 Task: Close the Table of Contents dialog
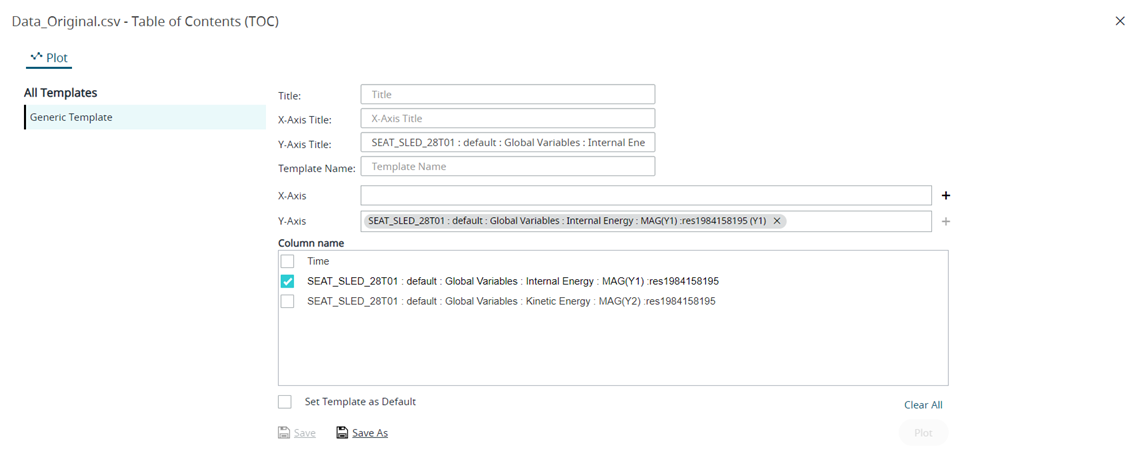(x=1119, y=21)
